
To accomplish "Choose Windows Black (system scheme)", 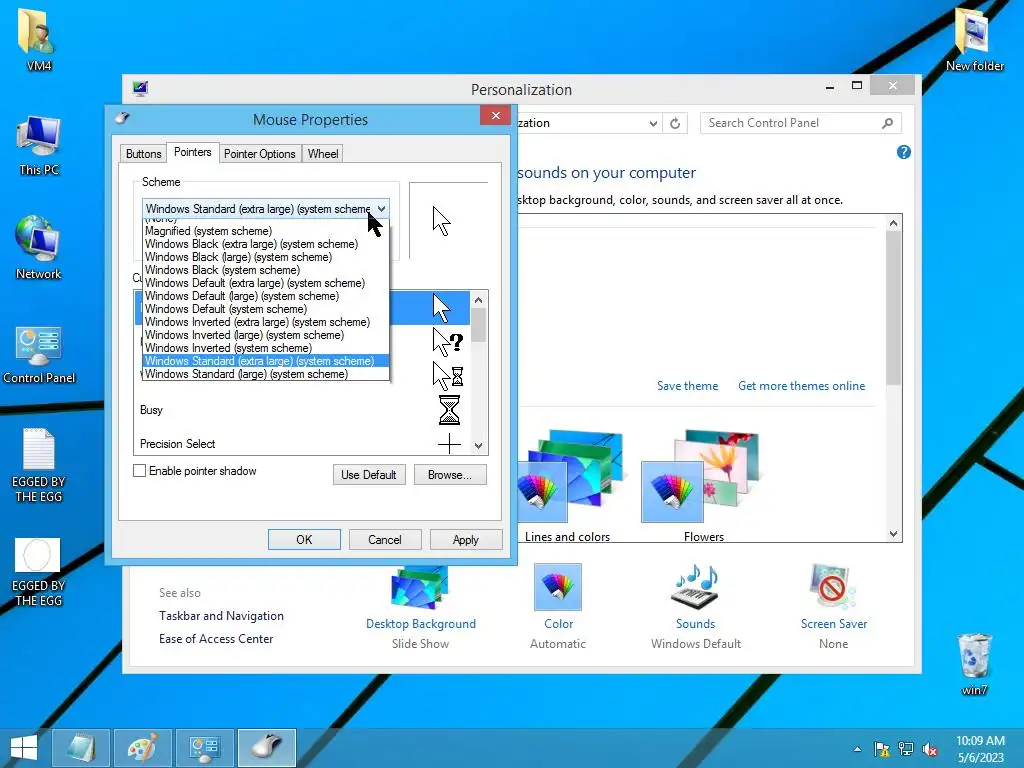I will coord(266,270).
